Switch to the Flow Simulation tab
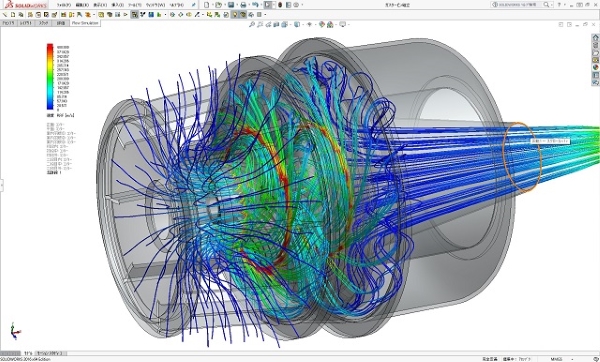 point(85,23)
